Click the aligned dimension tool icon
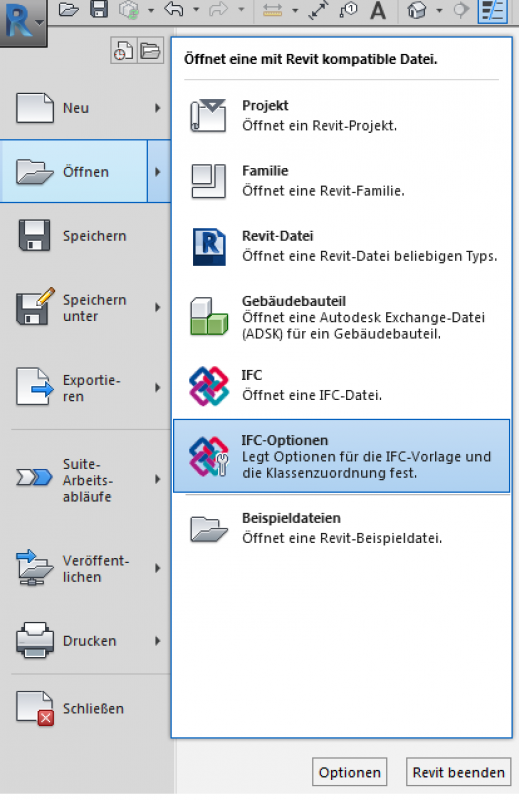The width and height of the screenshot is (519, 800). pyautogui.click(x=318, y=10)
